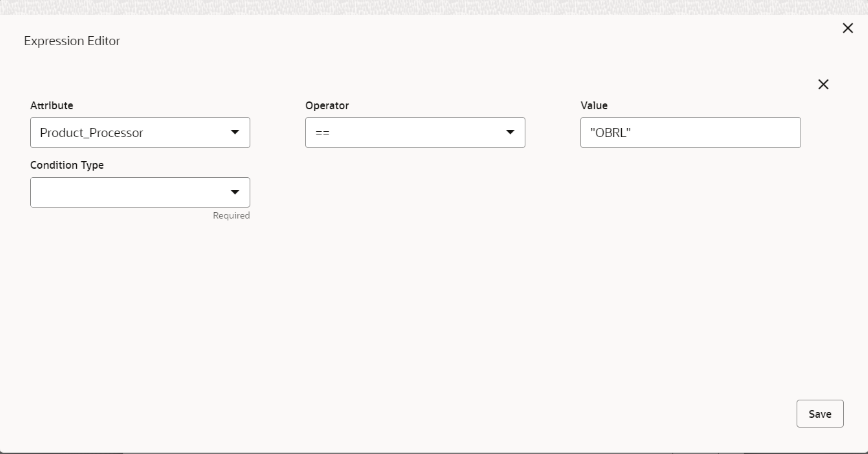Click the Value field label

(594, 105)
